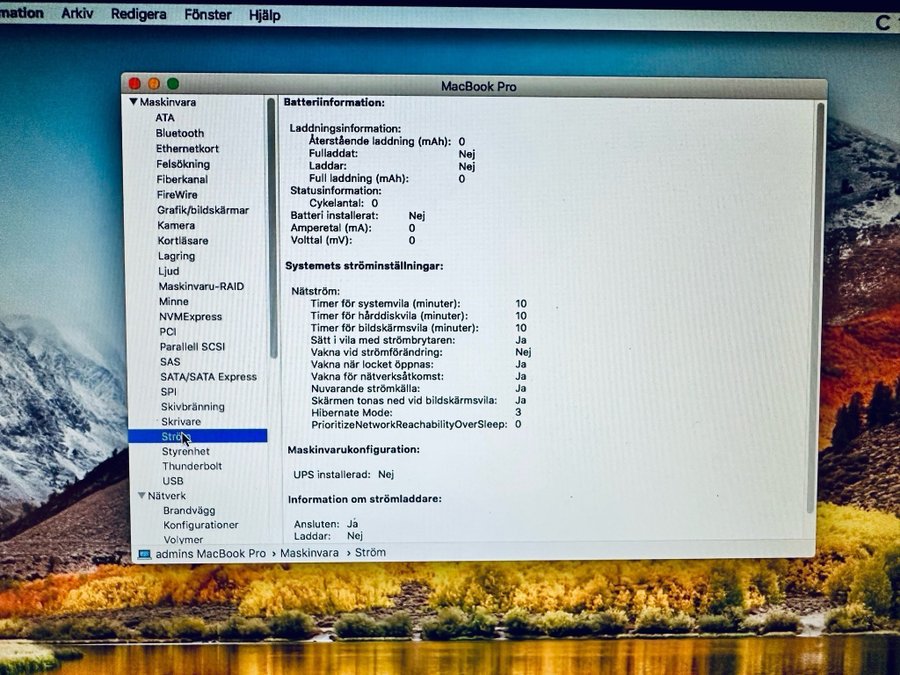Open the Hjälp menu
900x675 pixels.
[263, 16]
